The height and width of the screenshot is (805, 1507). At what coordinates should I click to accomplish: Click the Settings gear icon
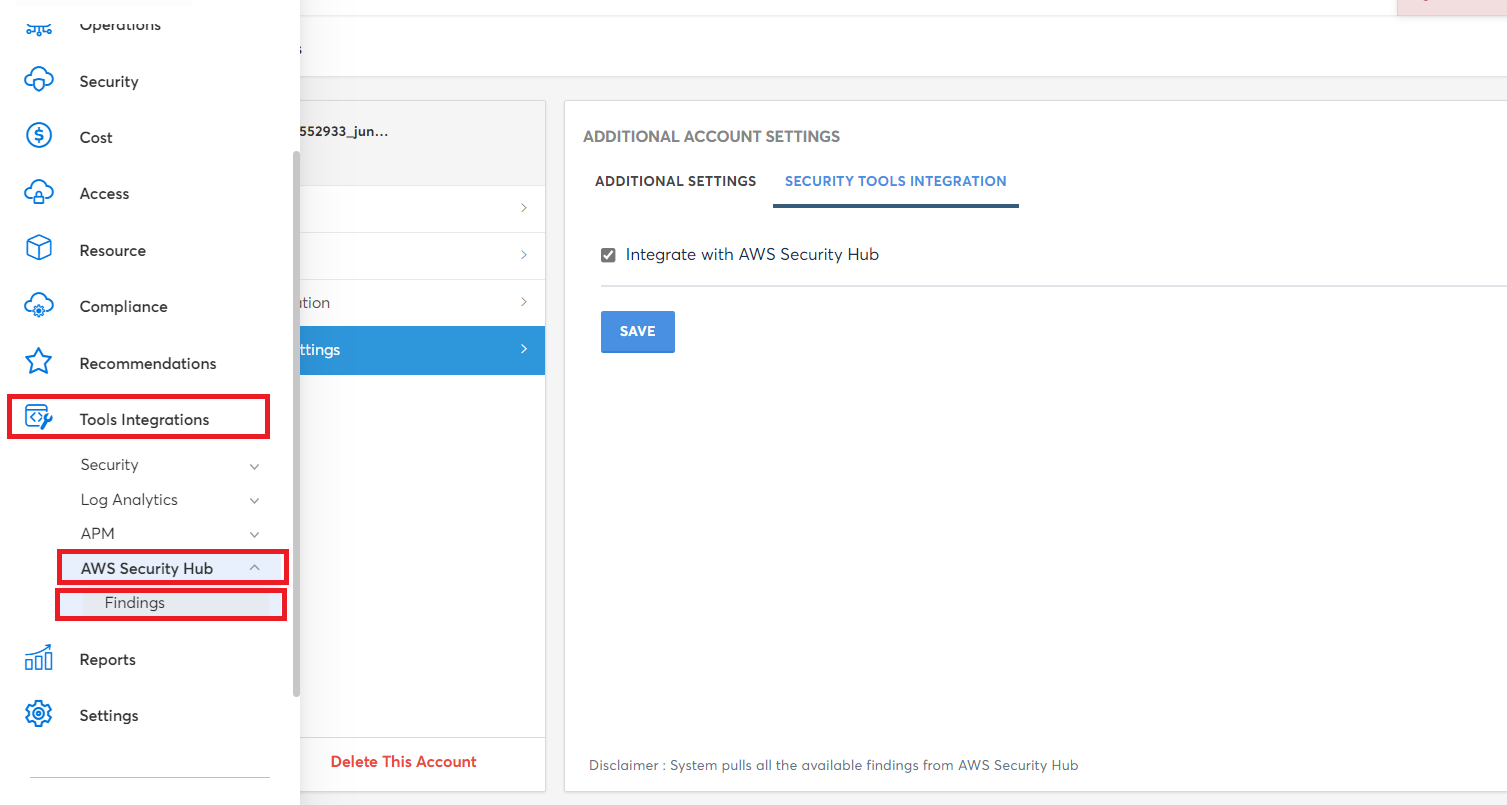click(x=38, y=714)
